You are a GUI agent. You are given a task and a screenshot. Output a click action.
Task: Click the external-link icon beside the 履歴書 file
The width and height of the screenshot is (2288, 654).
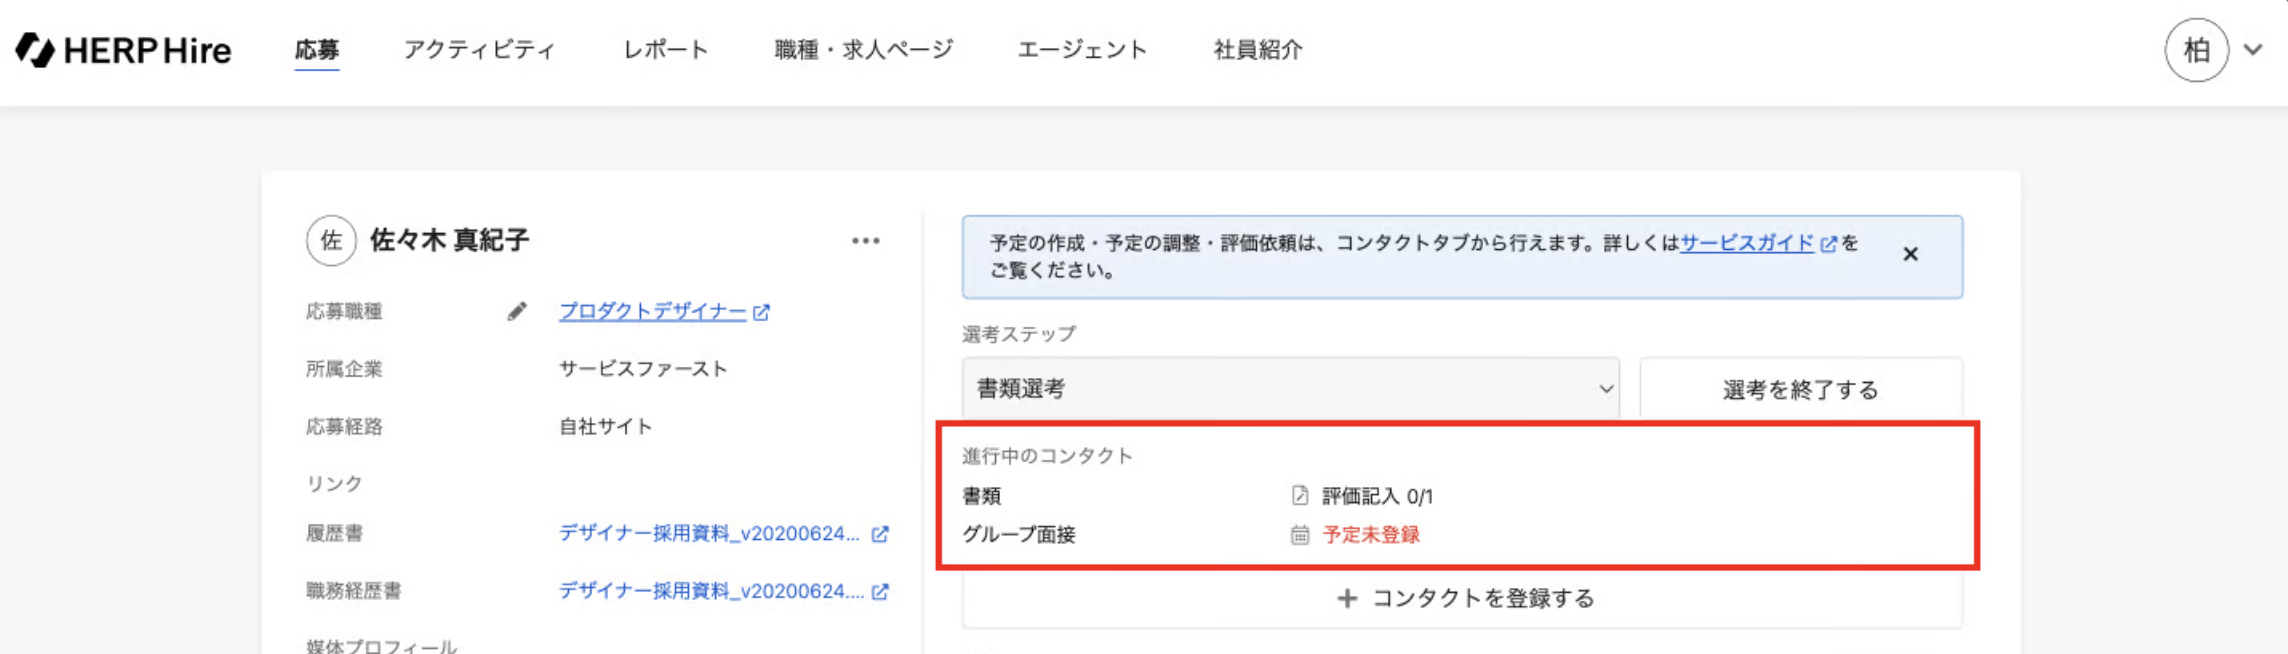tap(880, 534)
